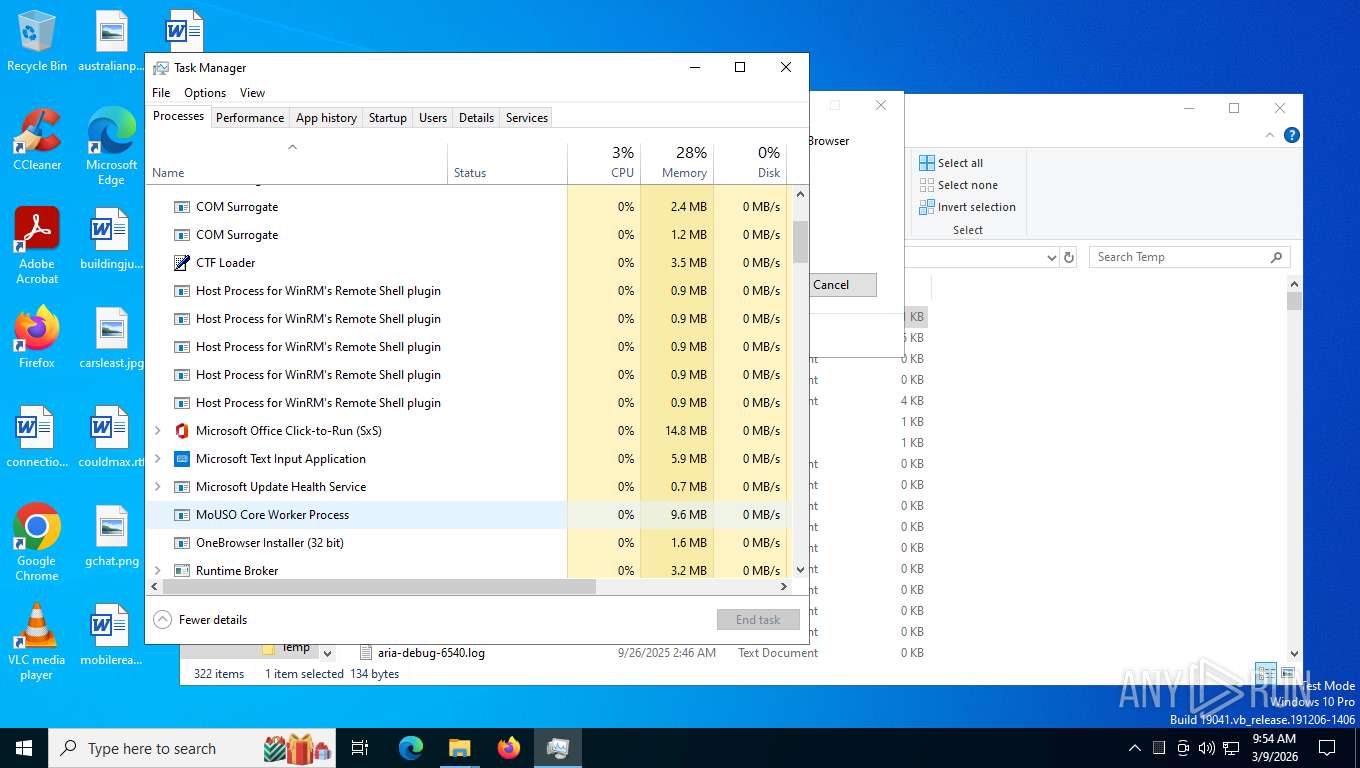Switch Explorer to details view icon
This screenshot has height=768, width=1360.
[x=1265, y=673]
